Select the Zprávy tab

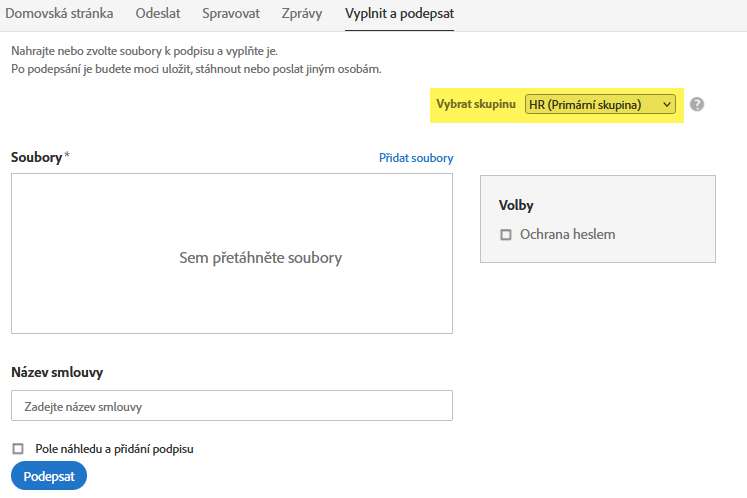(x=302, y=15)
